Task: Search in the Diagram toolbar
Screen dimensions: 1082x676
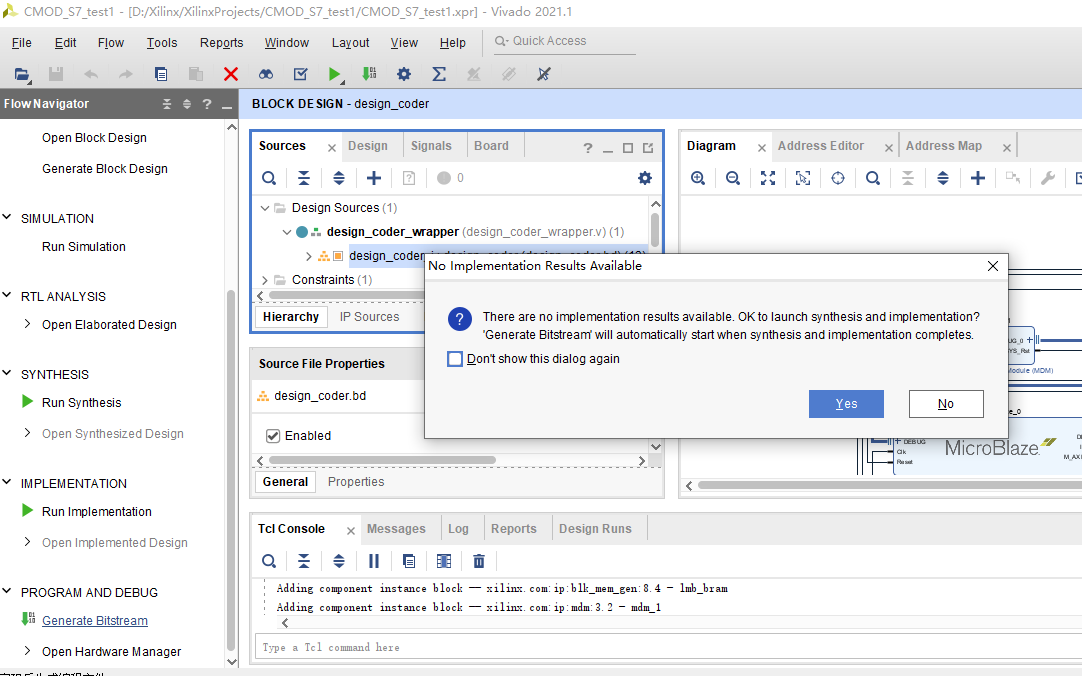Action: [x=873, y=179]
